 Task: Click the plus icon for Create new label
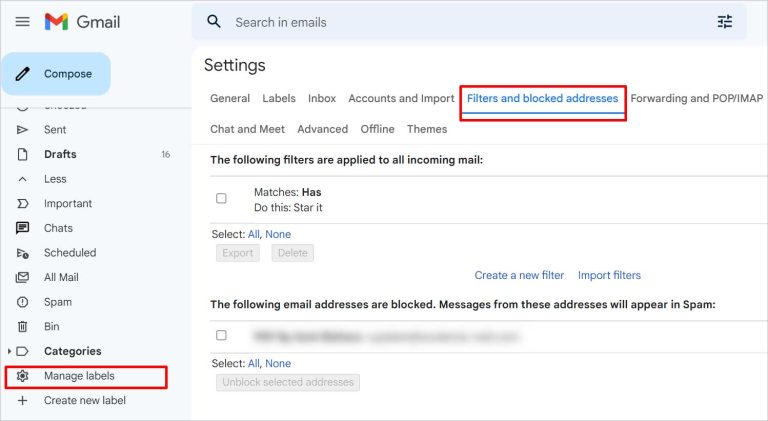(x=22, y=401)
